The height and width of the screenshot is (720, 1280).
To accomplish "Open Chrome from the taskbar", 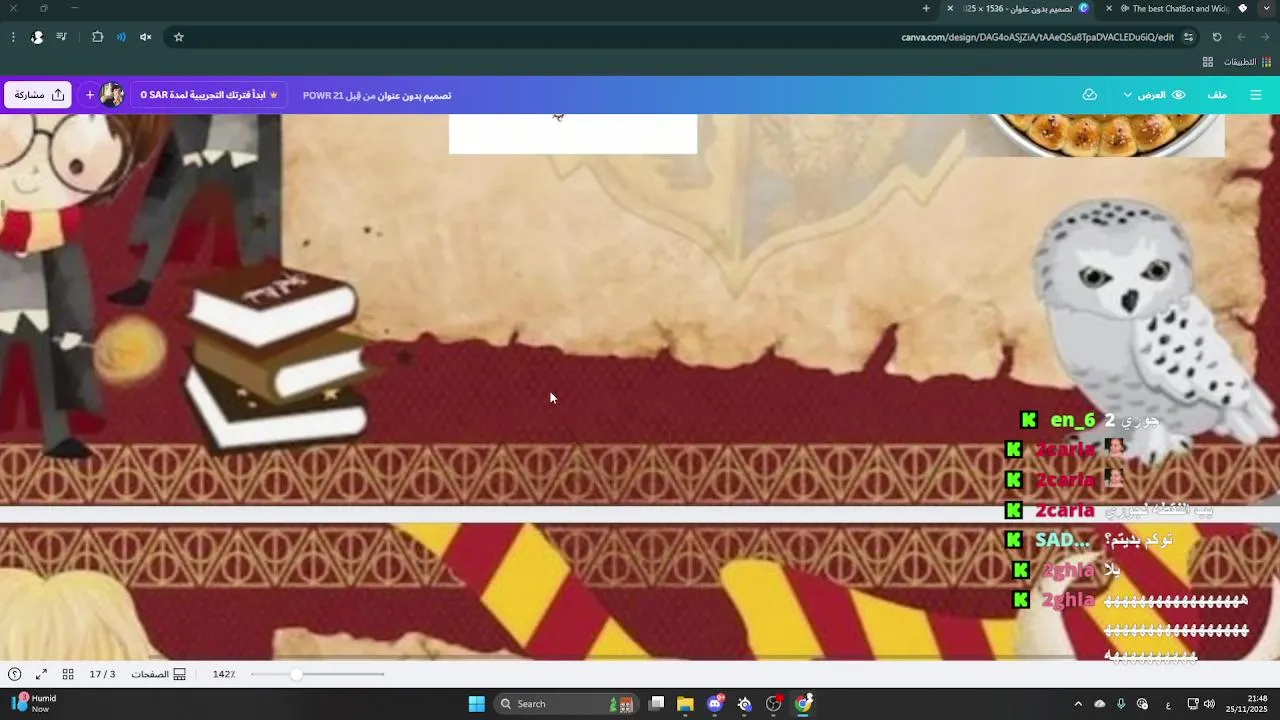I will tap(803, 704).
